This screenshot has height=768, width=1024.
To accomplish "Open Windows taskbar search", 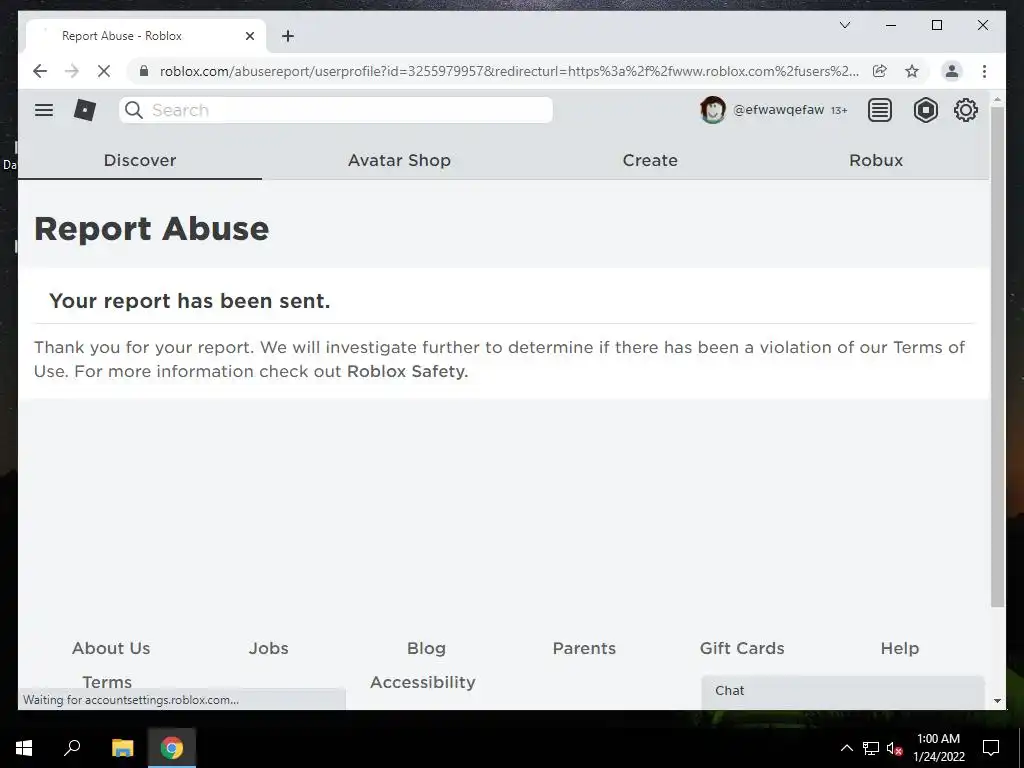I will tap(72, 747).
